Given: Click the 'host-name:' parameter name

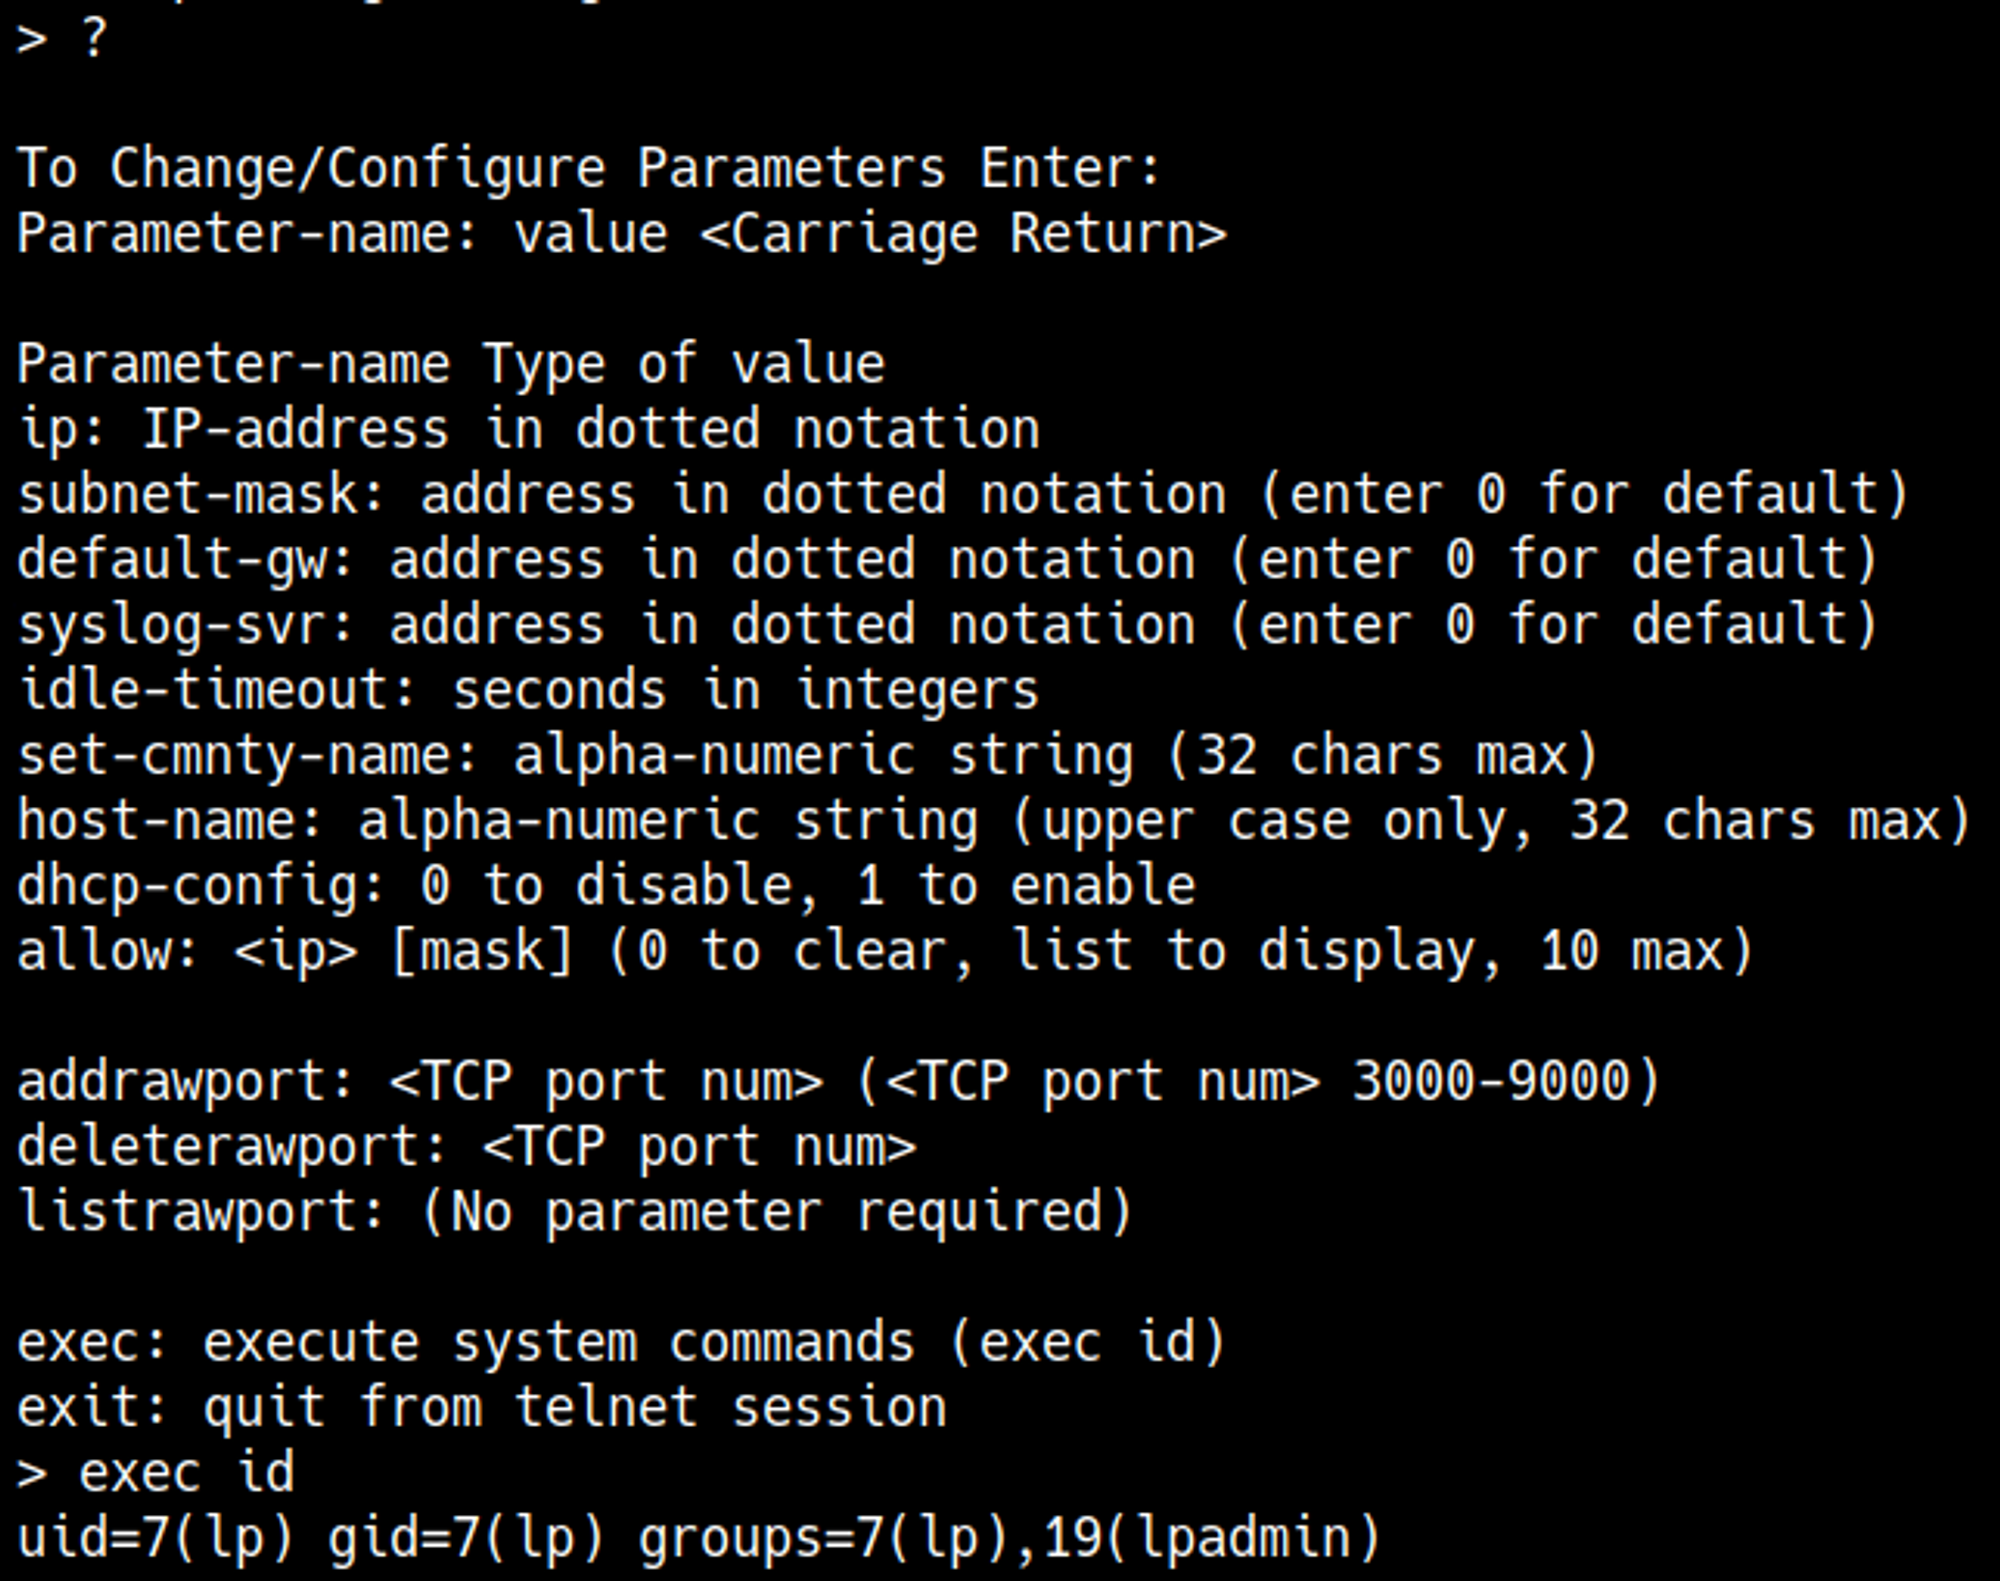Looking at the screenshot, I should 170,821.
